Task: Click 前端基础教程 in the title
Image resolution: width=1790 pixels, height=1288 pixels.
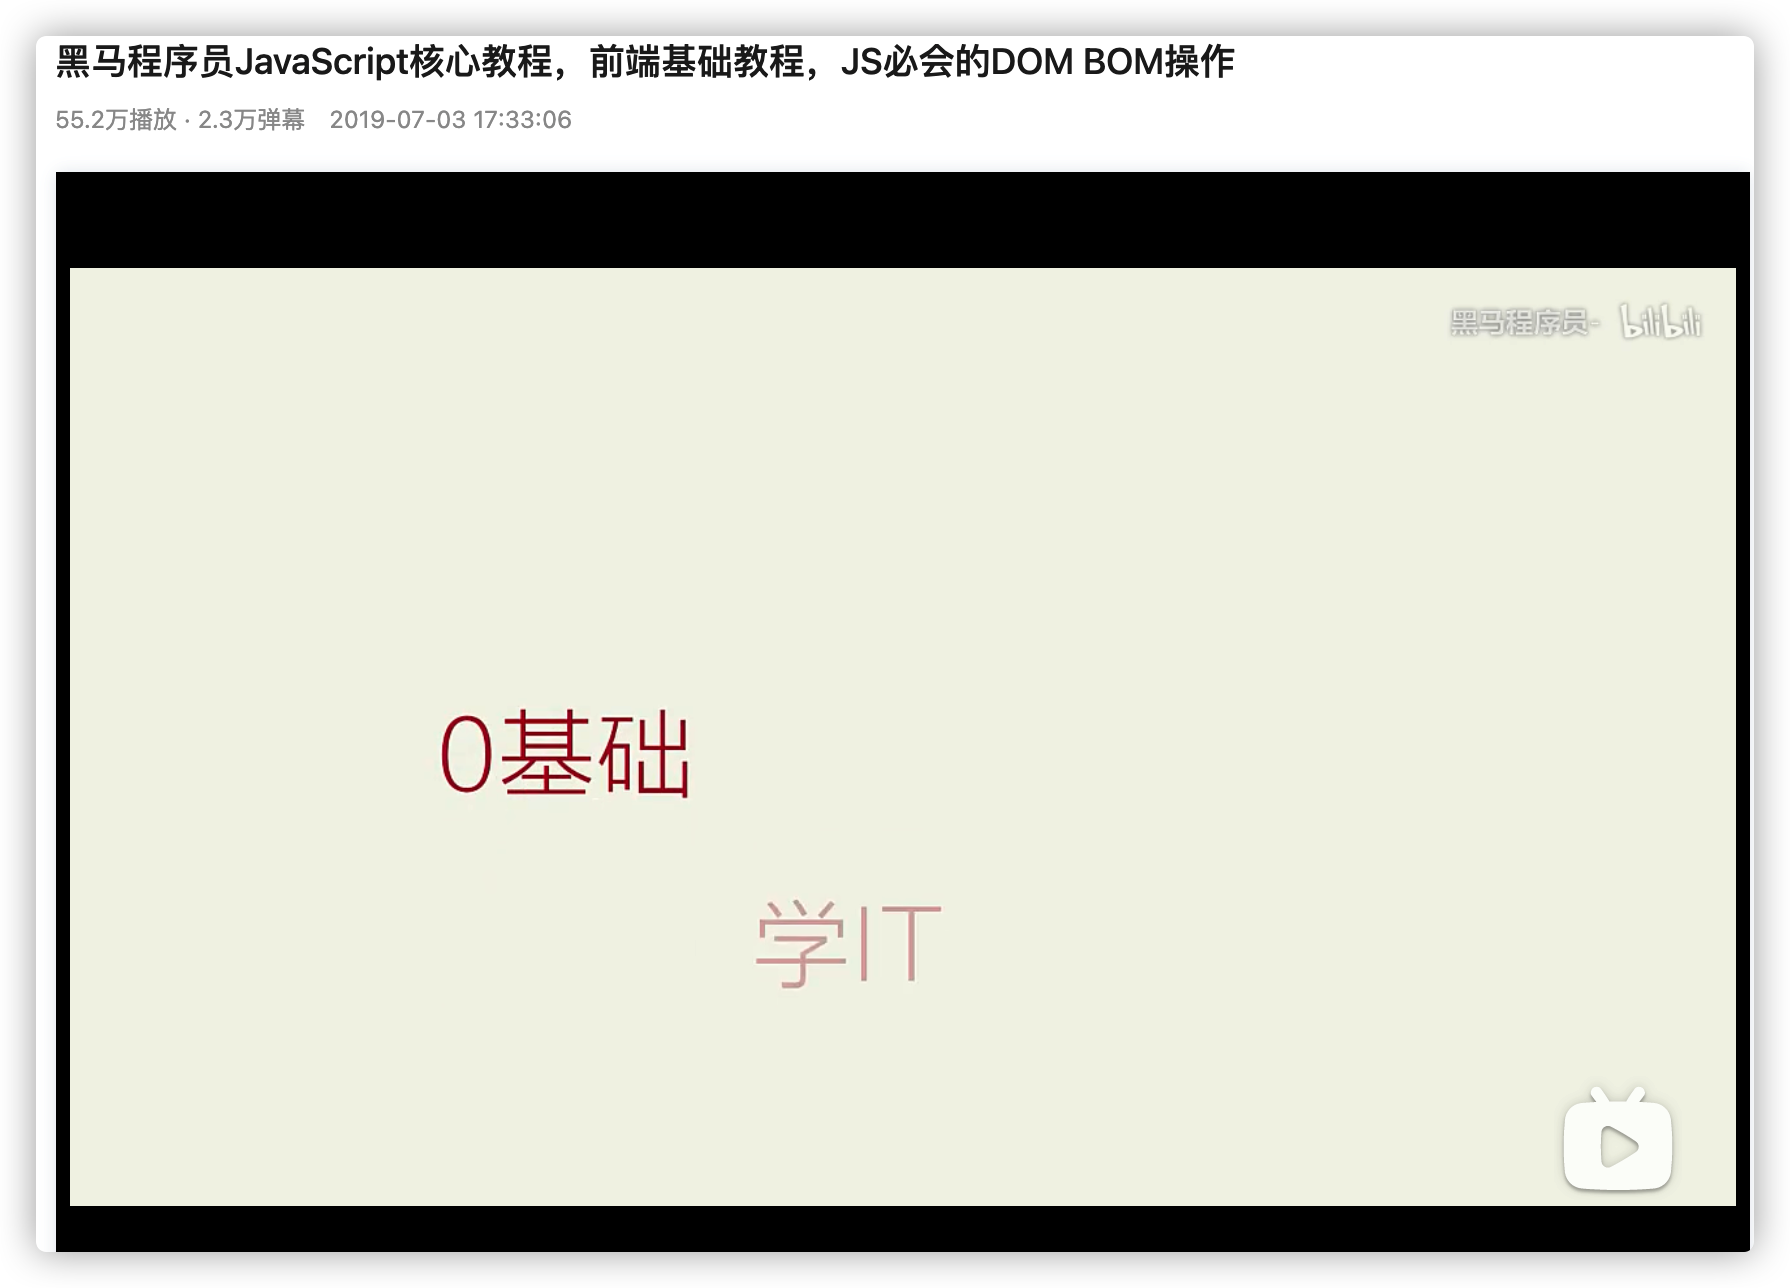Action: [696, 62]
